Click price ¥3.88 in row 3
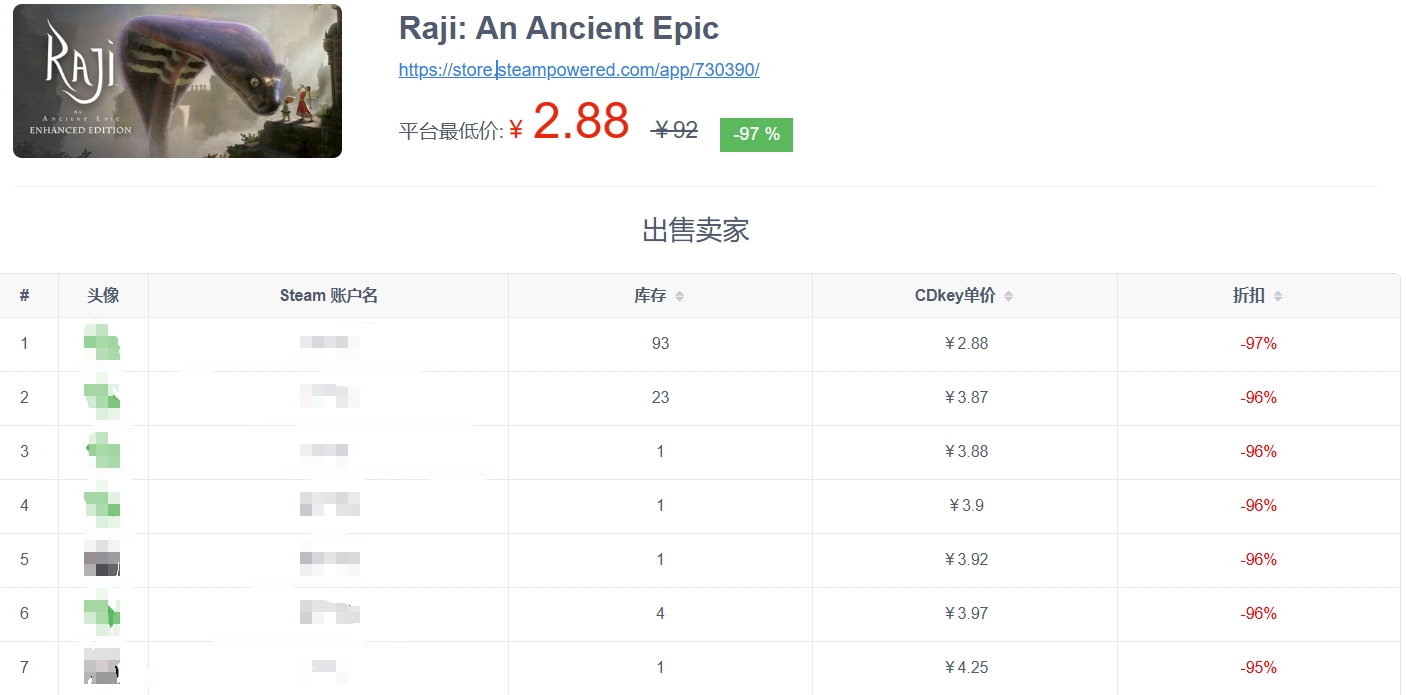Viewport: 1406px width, 695px height. pos(966,451)
